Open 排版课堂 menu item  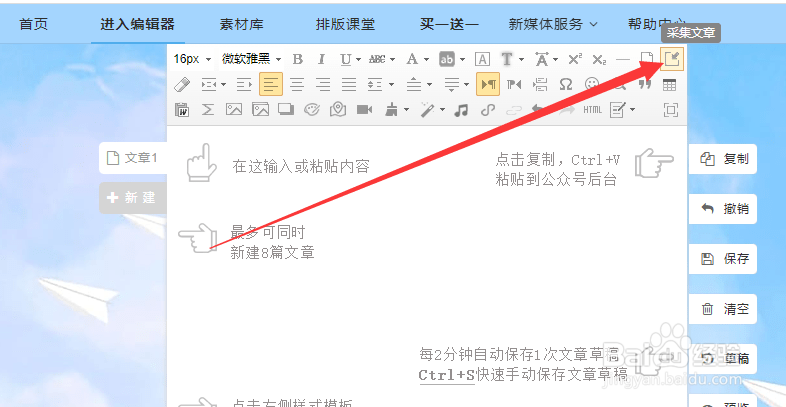345,24
